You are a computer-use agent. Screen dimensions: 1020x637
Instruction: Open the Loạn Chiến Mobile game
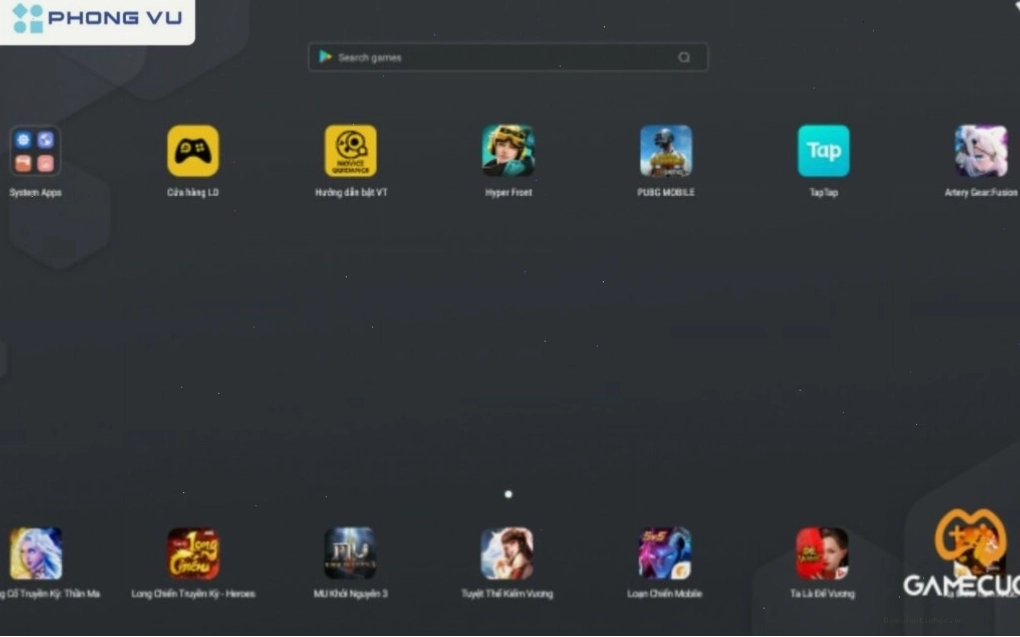665,553
